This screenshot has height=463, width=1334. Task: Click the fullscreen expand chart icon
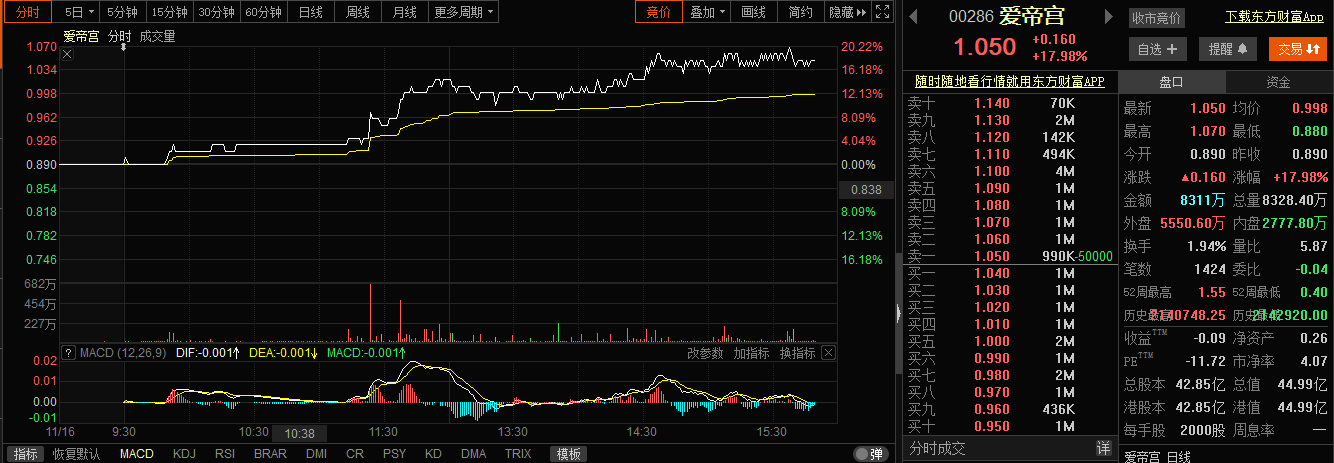click(881, 13)
